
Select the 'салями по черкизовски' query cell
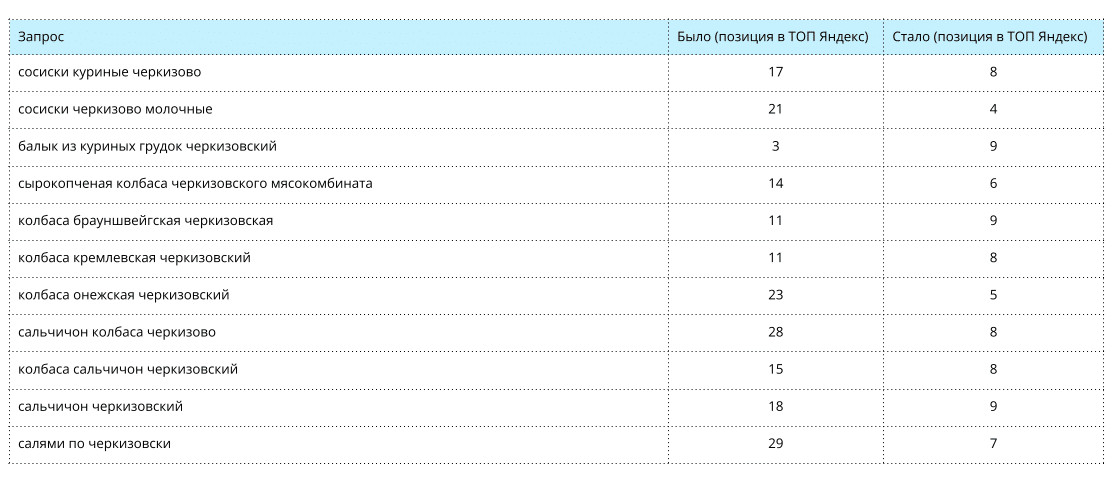point(94,443)
